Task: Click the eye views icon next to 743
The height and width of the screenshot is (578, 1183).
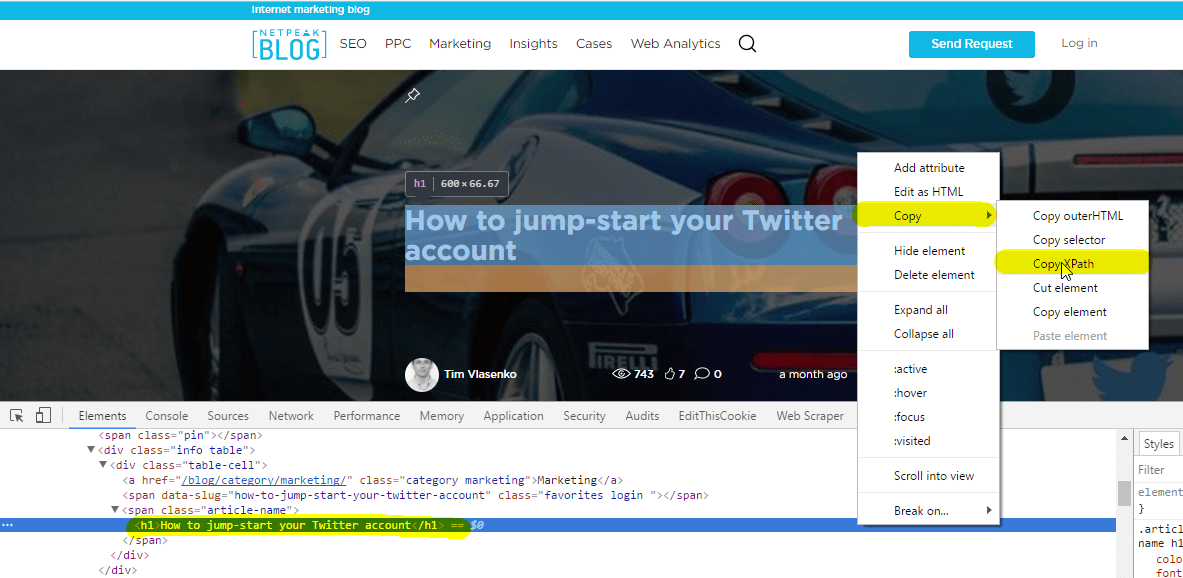Action: pos(621,374)
